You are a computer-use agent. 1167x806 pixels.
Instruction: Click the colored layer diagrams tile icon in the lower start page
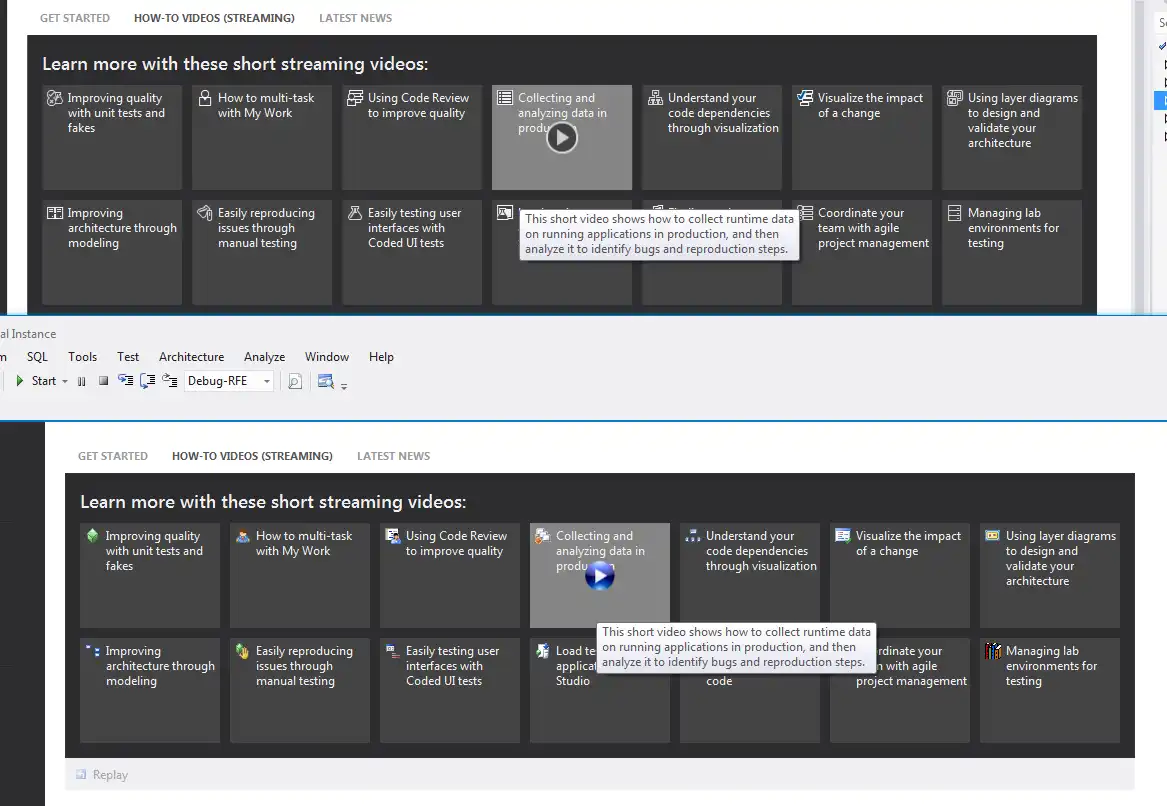pos(992,535)
